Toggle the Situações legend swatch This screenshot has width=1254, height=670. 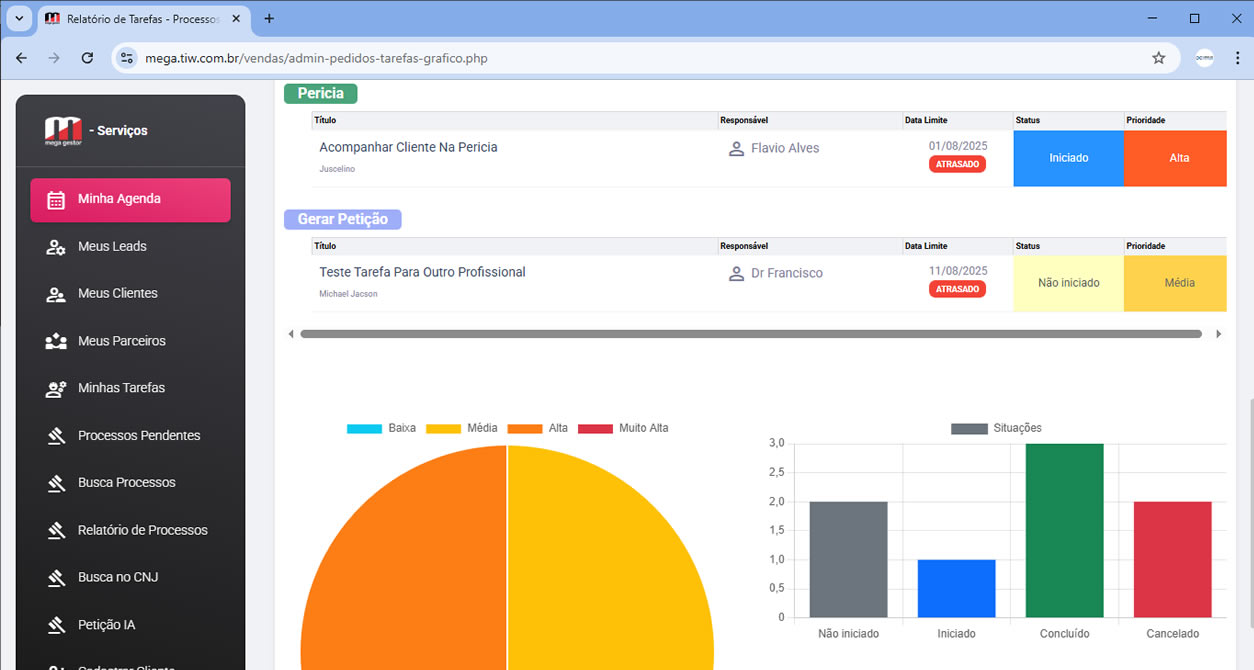tap(969, 429)
